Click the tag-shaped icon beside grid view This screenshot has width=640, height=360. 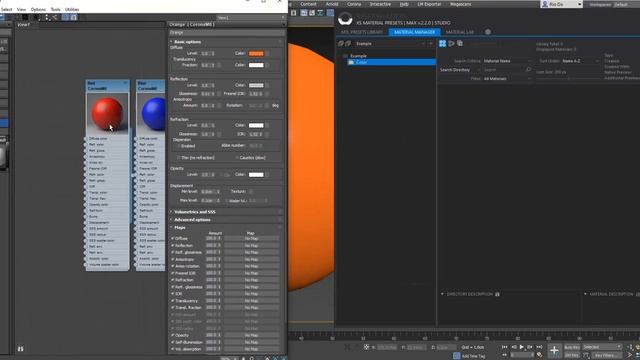coord(451,43)
